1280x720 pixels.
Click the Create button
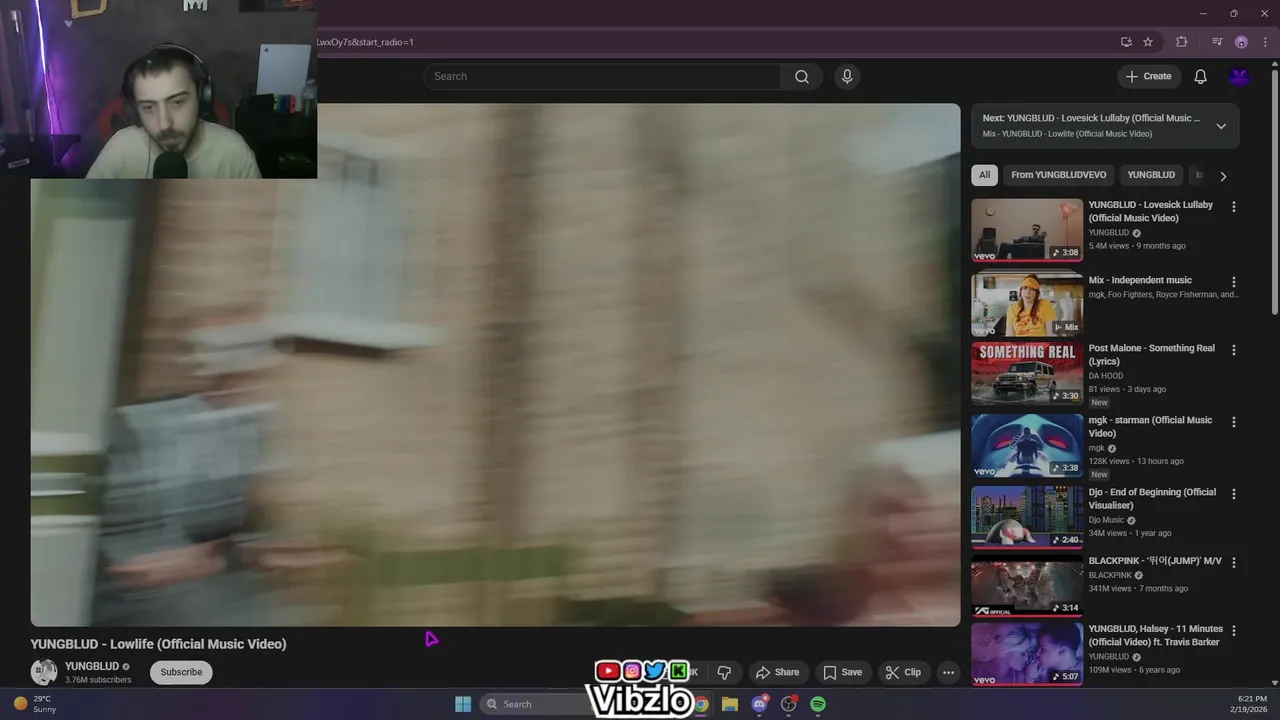pos(1148,76)
